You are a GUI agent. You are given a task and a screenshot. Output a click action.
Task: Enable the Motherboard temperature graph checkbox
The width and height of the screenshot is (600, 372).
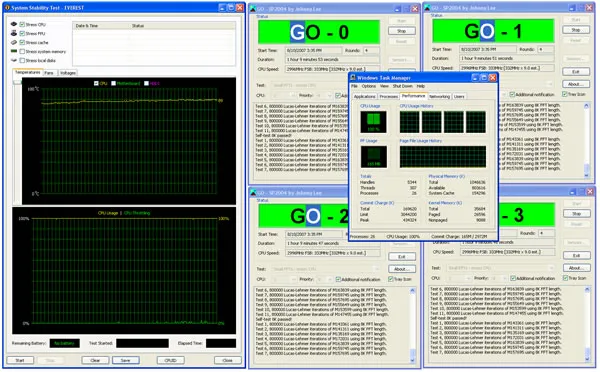114,83
